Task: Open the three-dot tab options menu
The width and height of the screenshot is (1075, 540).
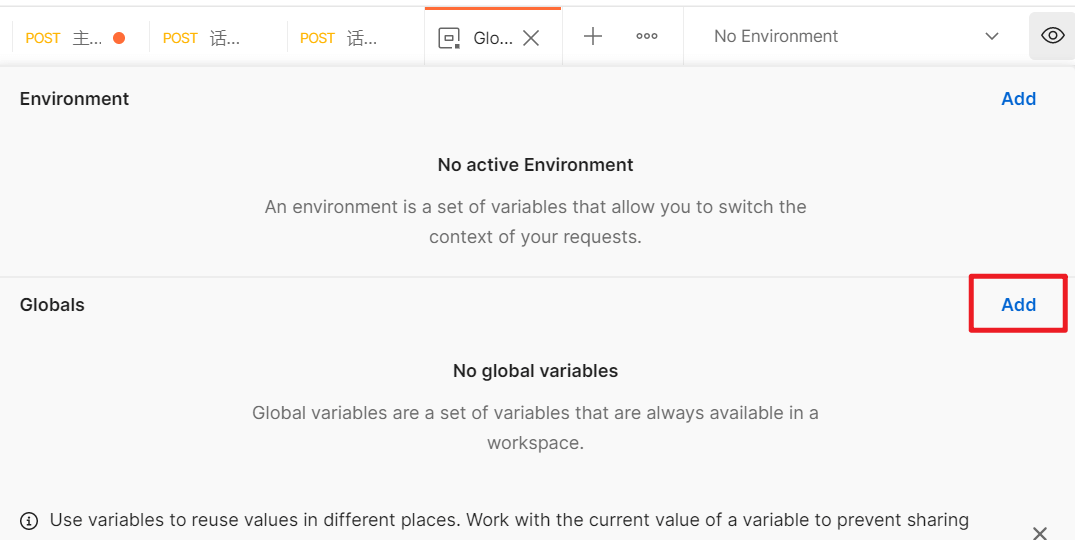Action: click(x=647, y=36)
